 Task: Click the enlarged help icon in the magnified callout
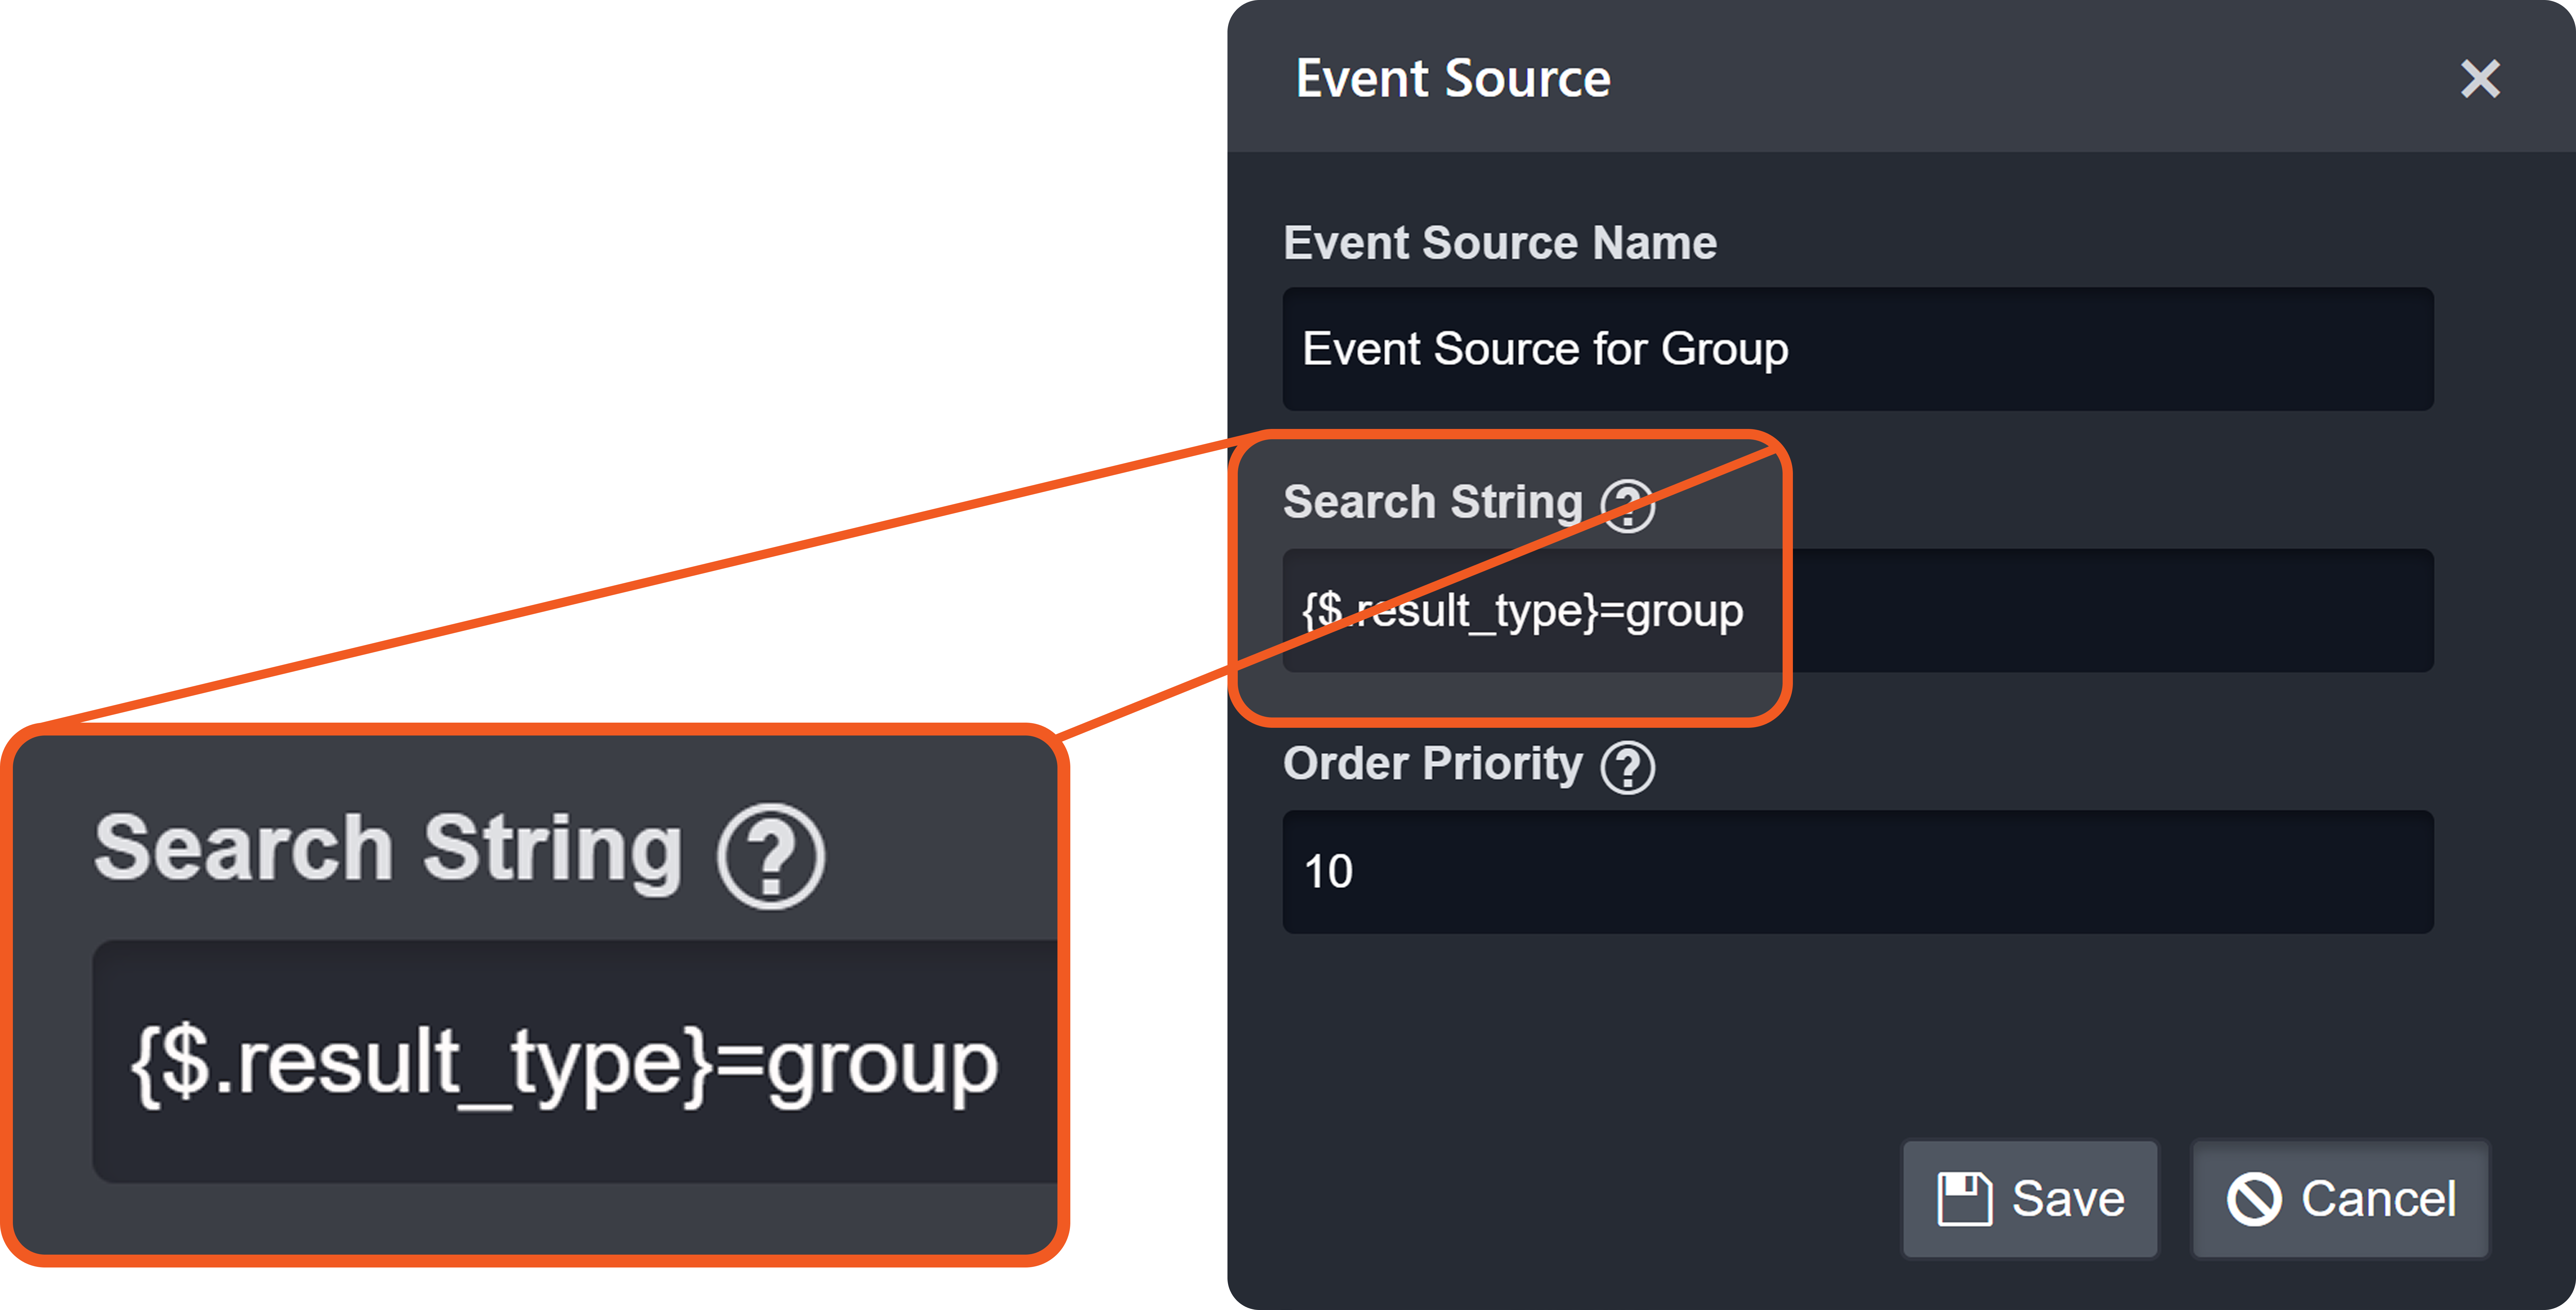pyautogui.click(x=770, y=856)
